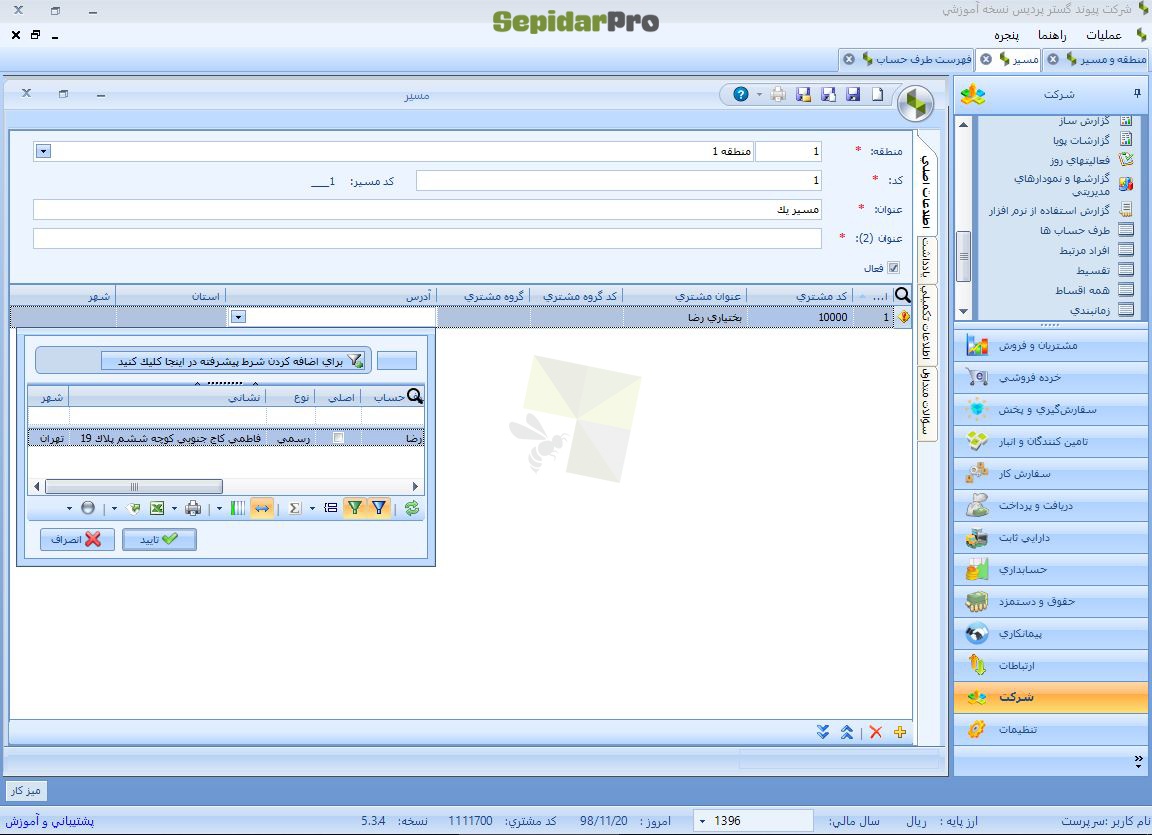Move row down with double-chevron icon

pos(823,732)
